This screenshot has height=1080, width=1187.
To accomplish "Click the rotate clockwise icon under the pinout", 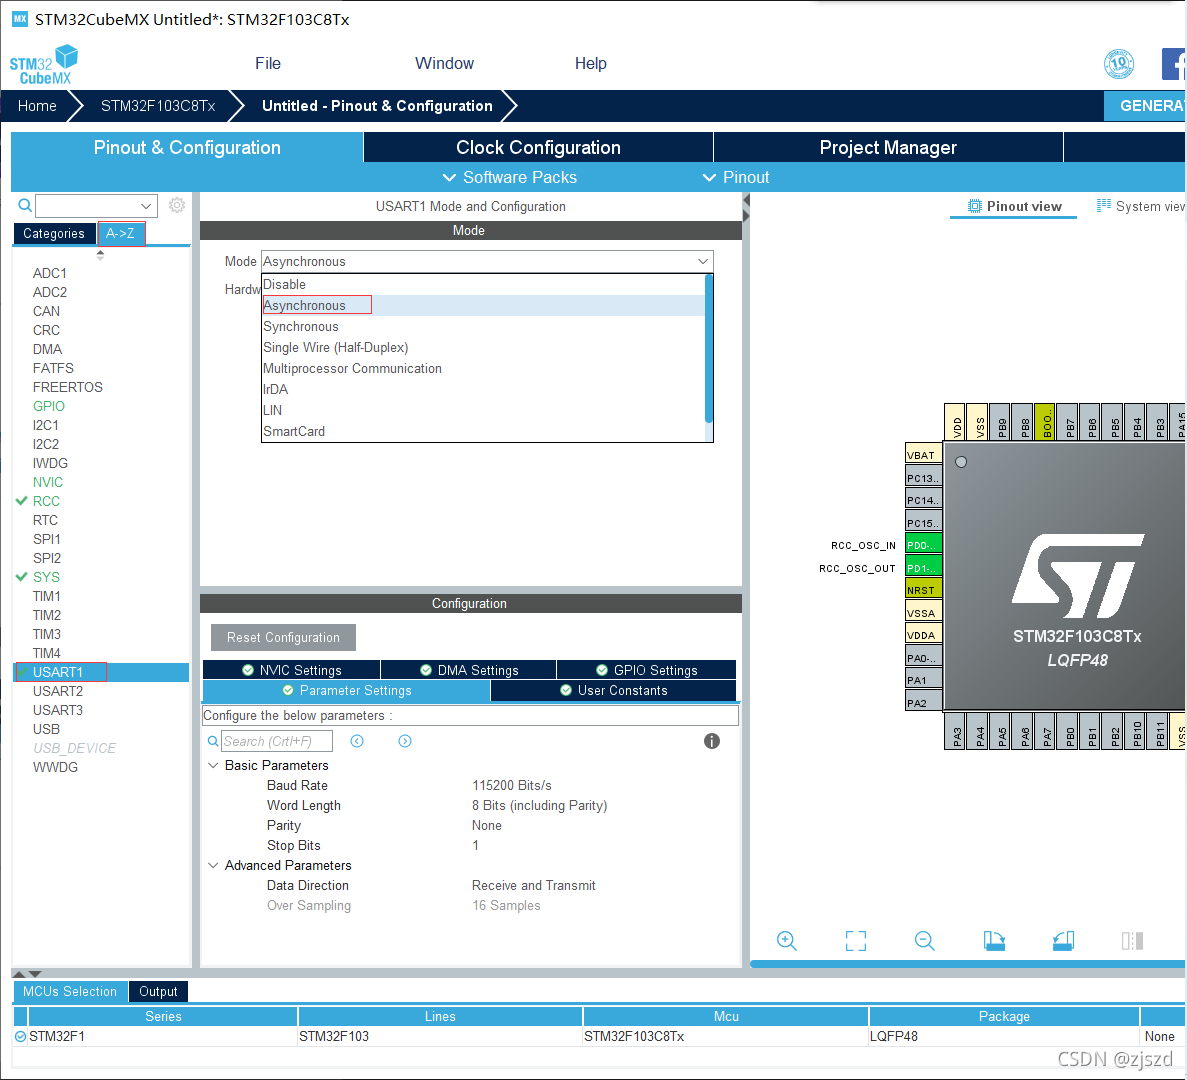I will point(994,941).
